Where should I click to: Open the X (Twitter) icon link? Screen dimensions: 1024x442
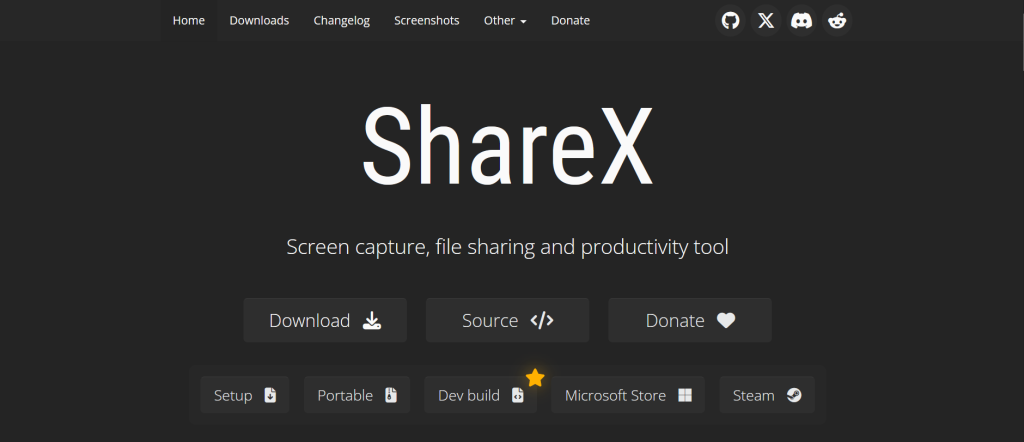(766, 20)
